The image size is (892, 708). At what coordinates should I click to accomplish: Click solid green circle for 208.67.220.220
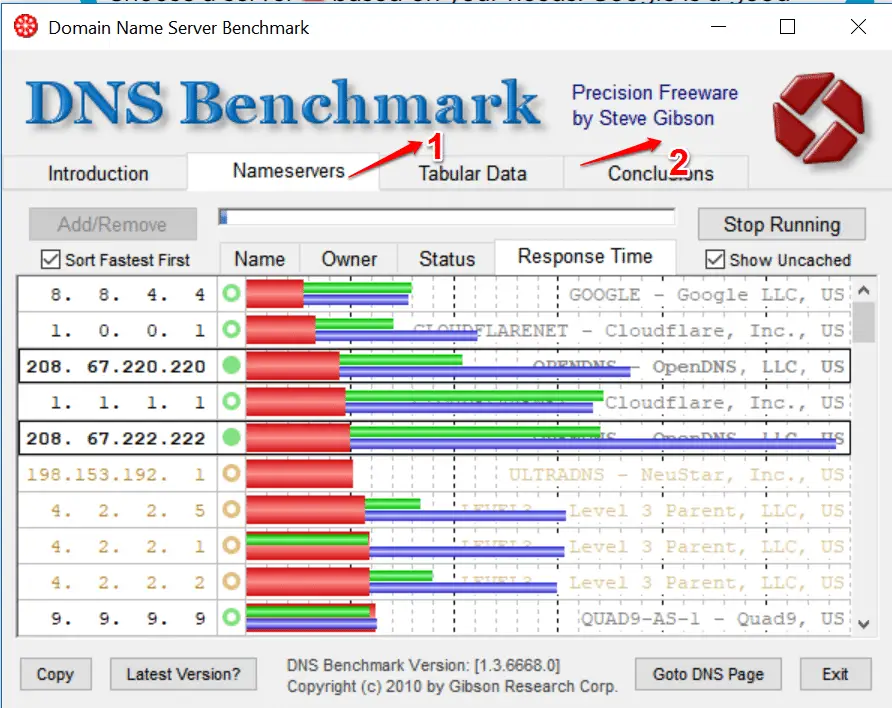pyautogui.click(x=232, y=366)
